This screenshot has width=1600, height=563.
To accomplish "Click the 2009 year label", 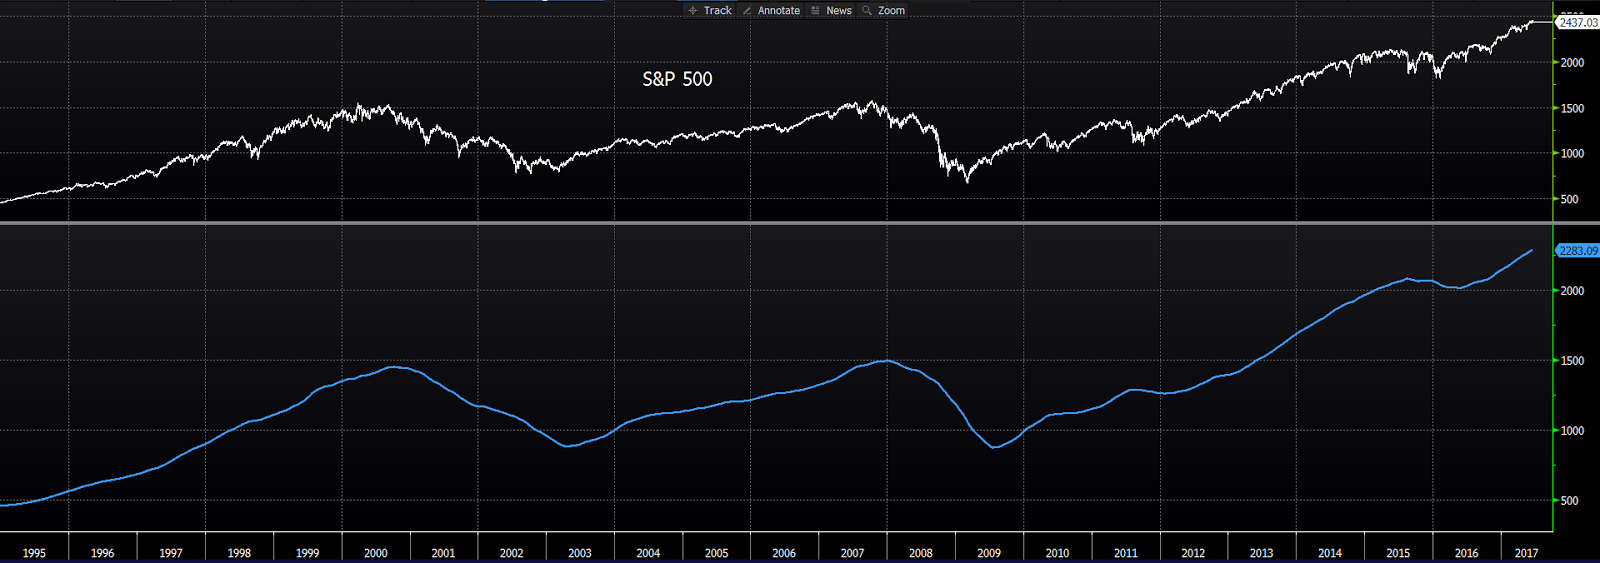I will point(989,553).
